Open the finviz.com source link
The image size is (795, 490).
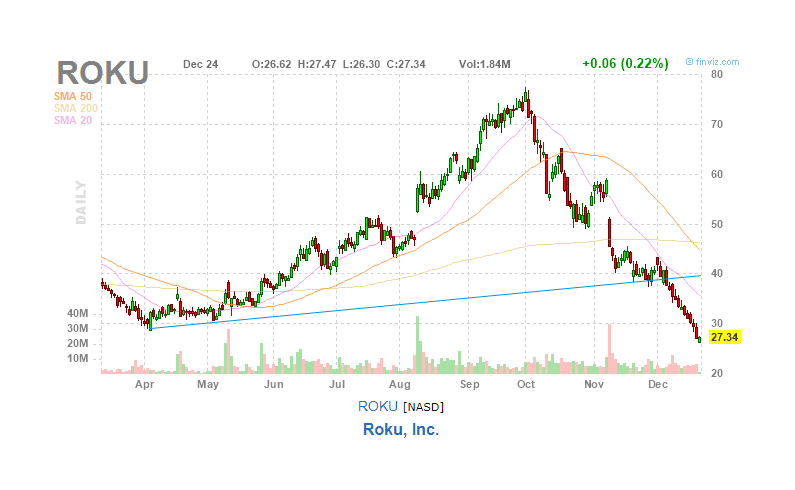712,62
